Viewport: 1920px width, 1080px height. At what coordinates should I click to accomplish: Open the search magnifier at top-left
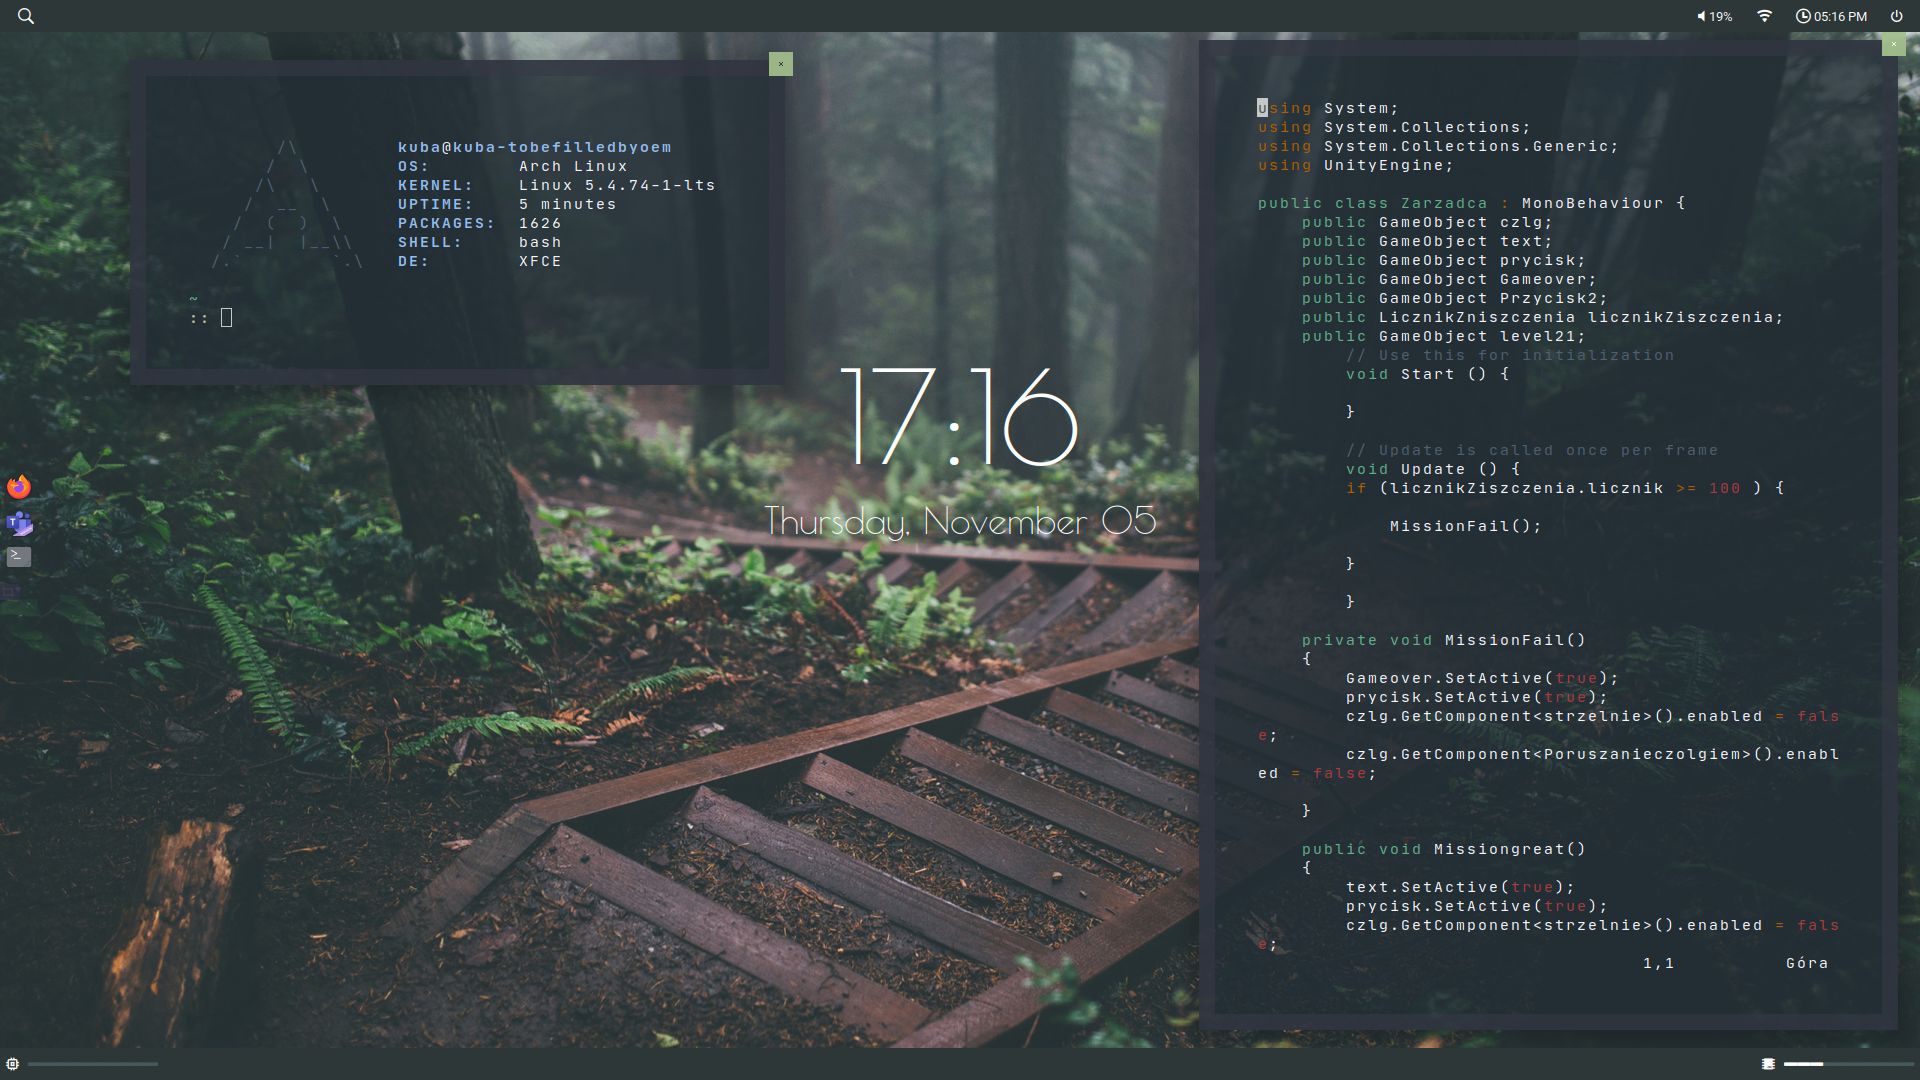(x=25, y=16)
